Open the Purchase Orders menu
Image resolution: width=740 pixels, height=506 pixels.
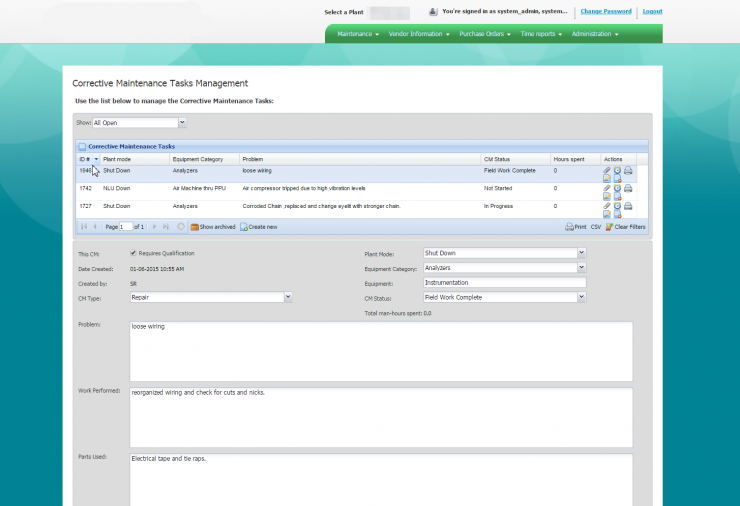(485, 34)
